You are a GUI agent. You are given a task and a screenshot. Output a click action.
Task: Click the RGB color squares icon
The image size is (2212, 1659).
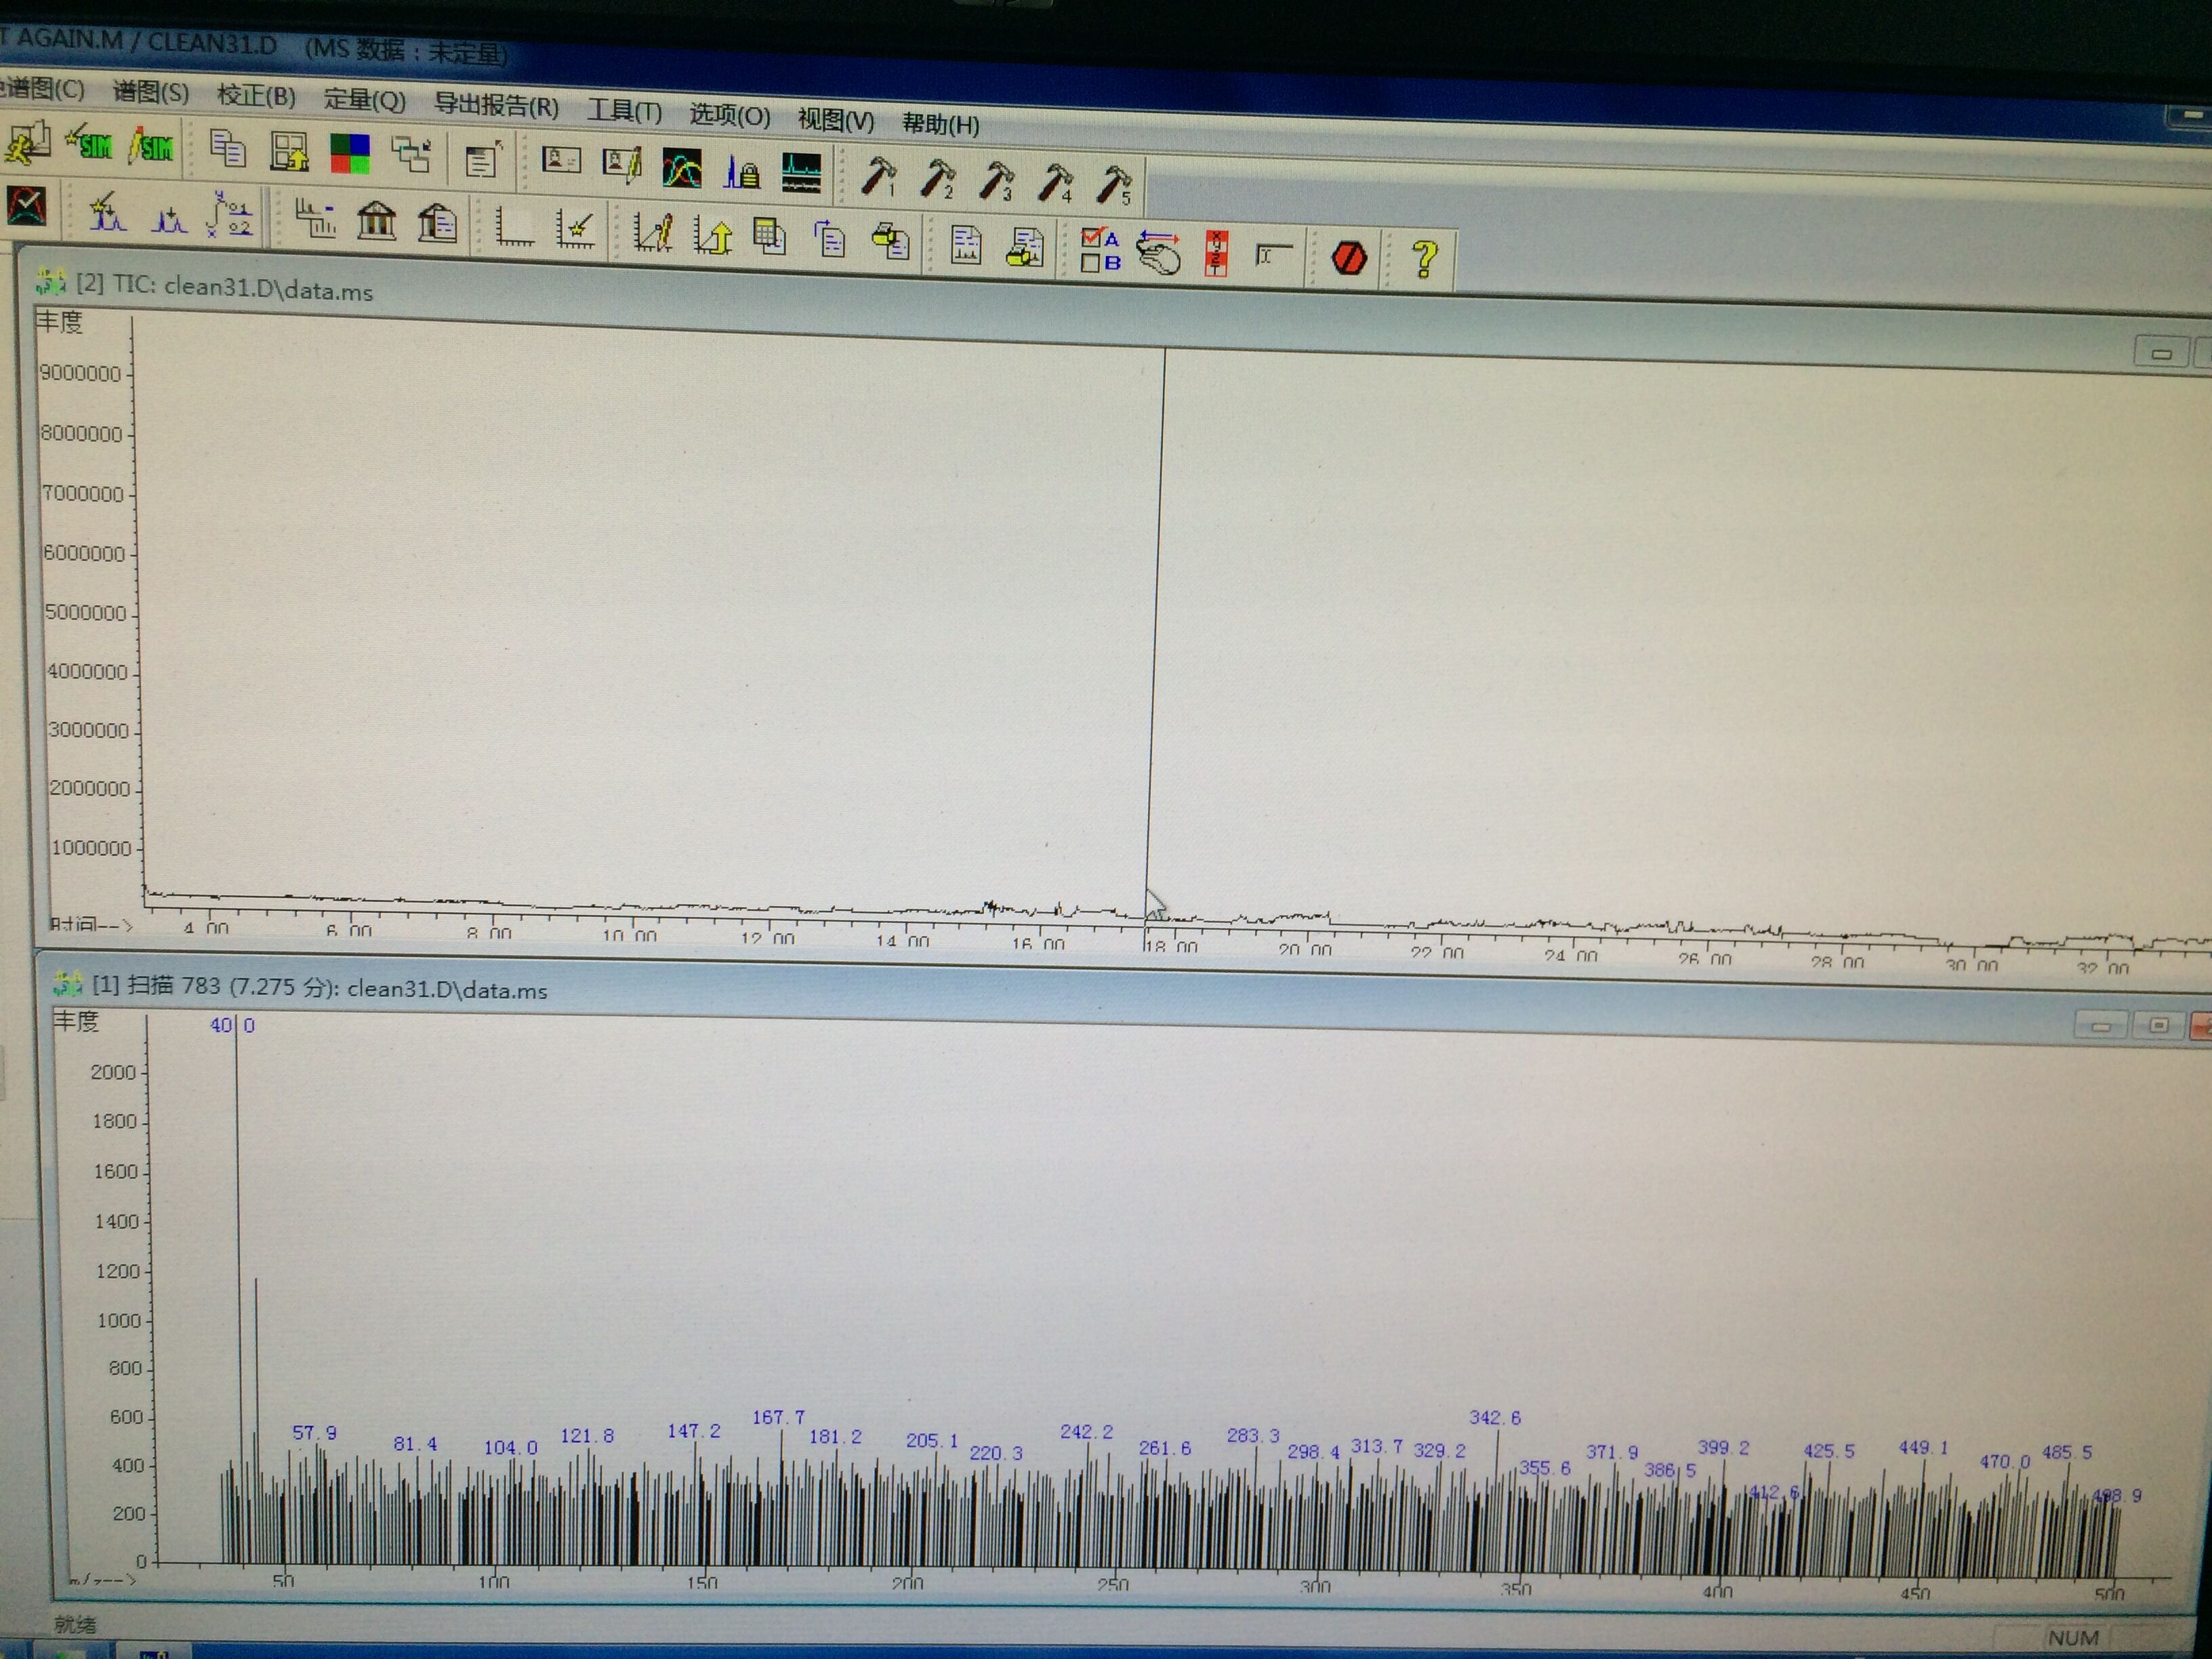pos(350,154)
